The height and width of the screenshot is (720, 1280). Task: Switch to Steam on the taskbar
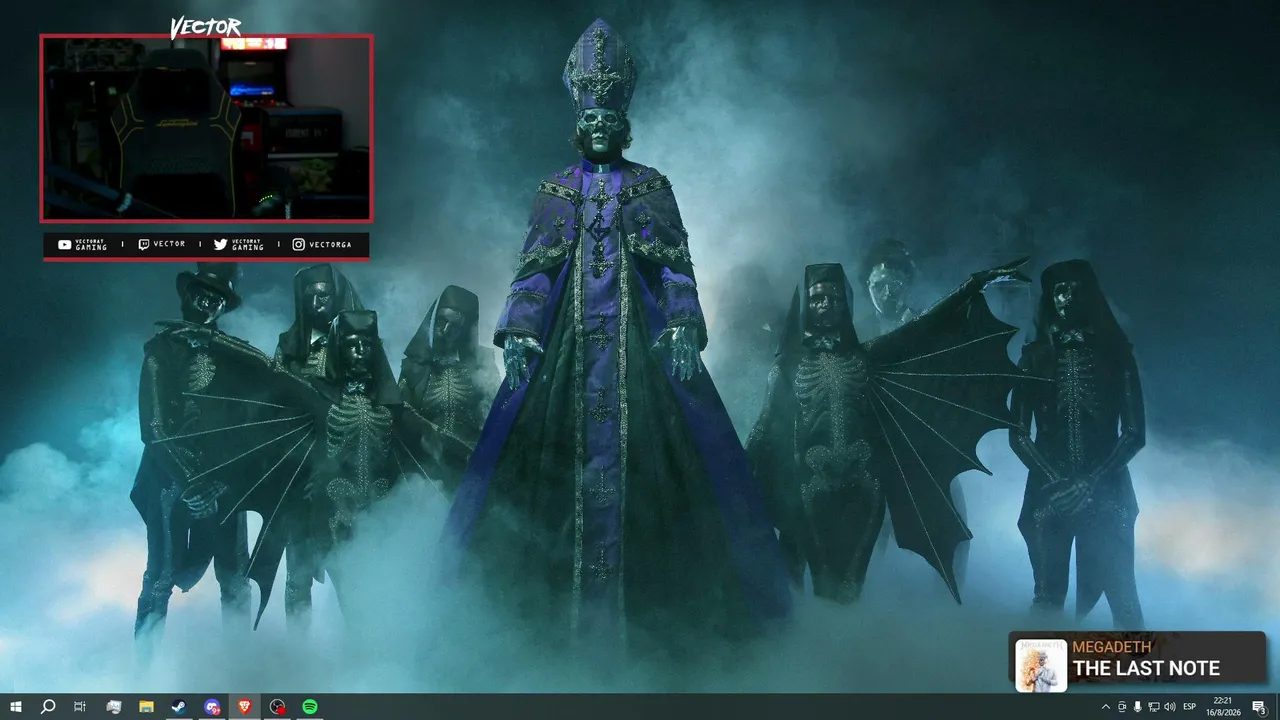(178, 707)
